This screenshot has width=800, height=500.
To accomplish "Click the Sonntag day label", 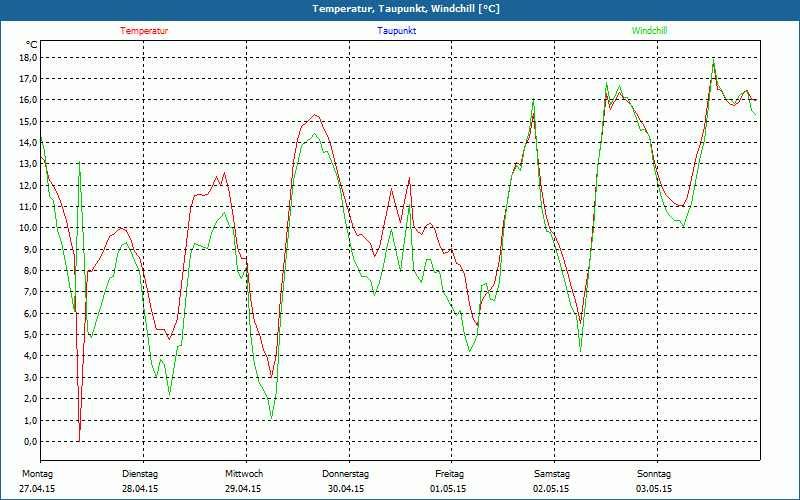I will click(x=654, y=474).
